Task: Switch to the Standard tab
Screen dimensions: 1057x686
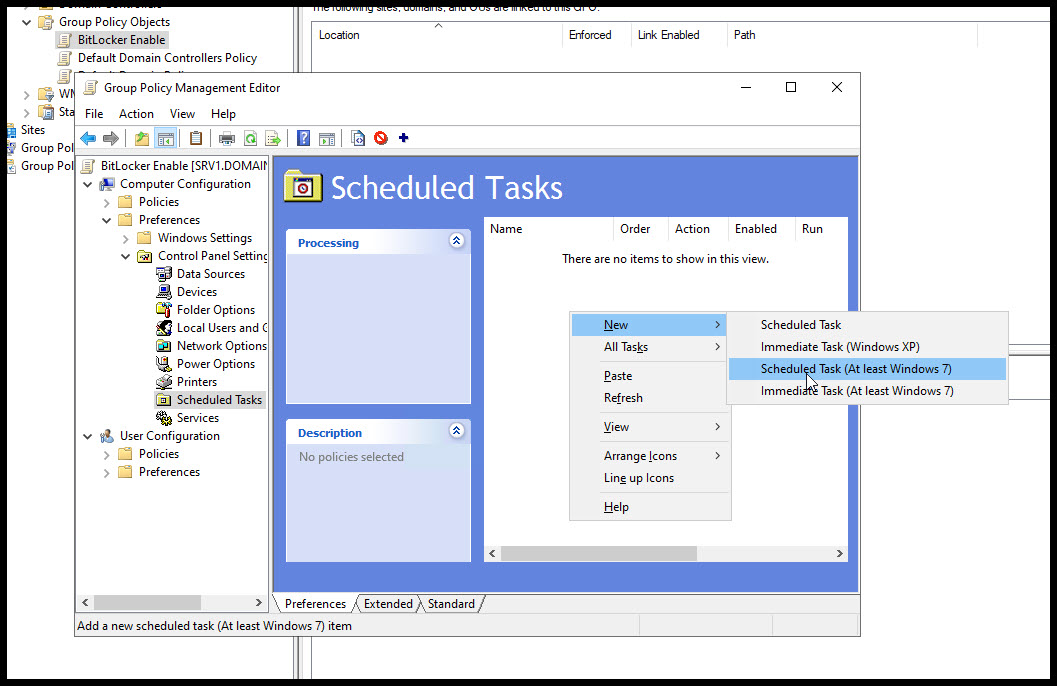Action: [x=450, y=603]
